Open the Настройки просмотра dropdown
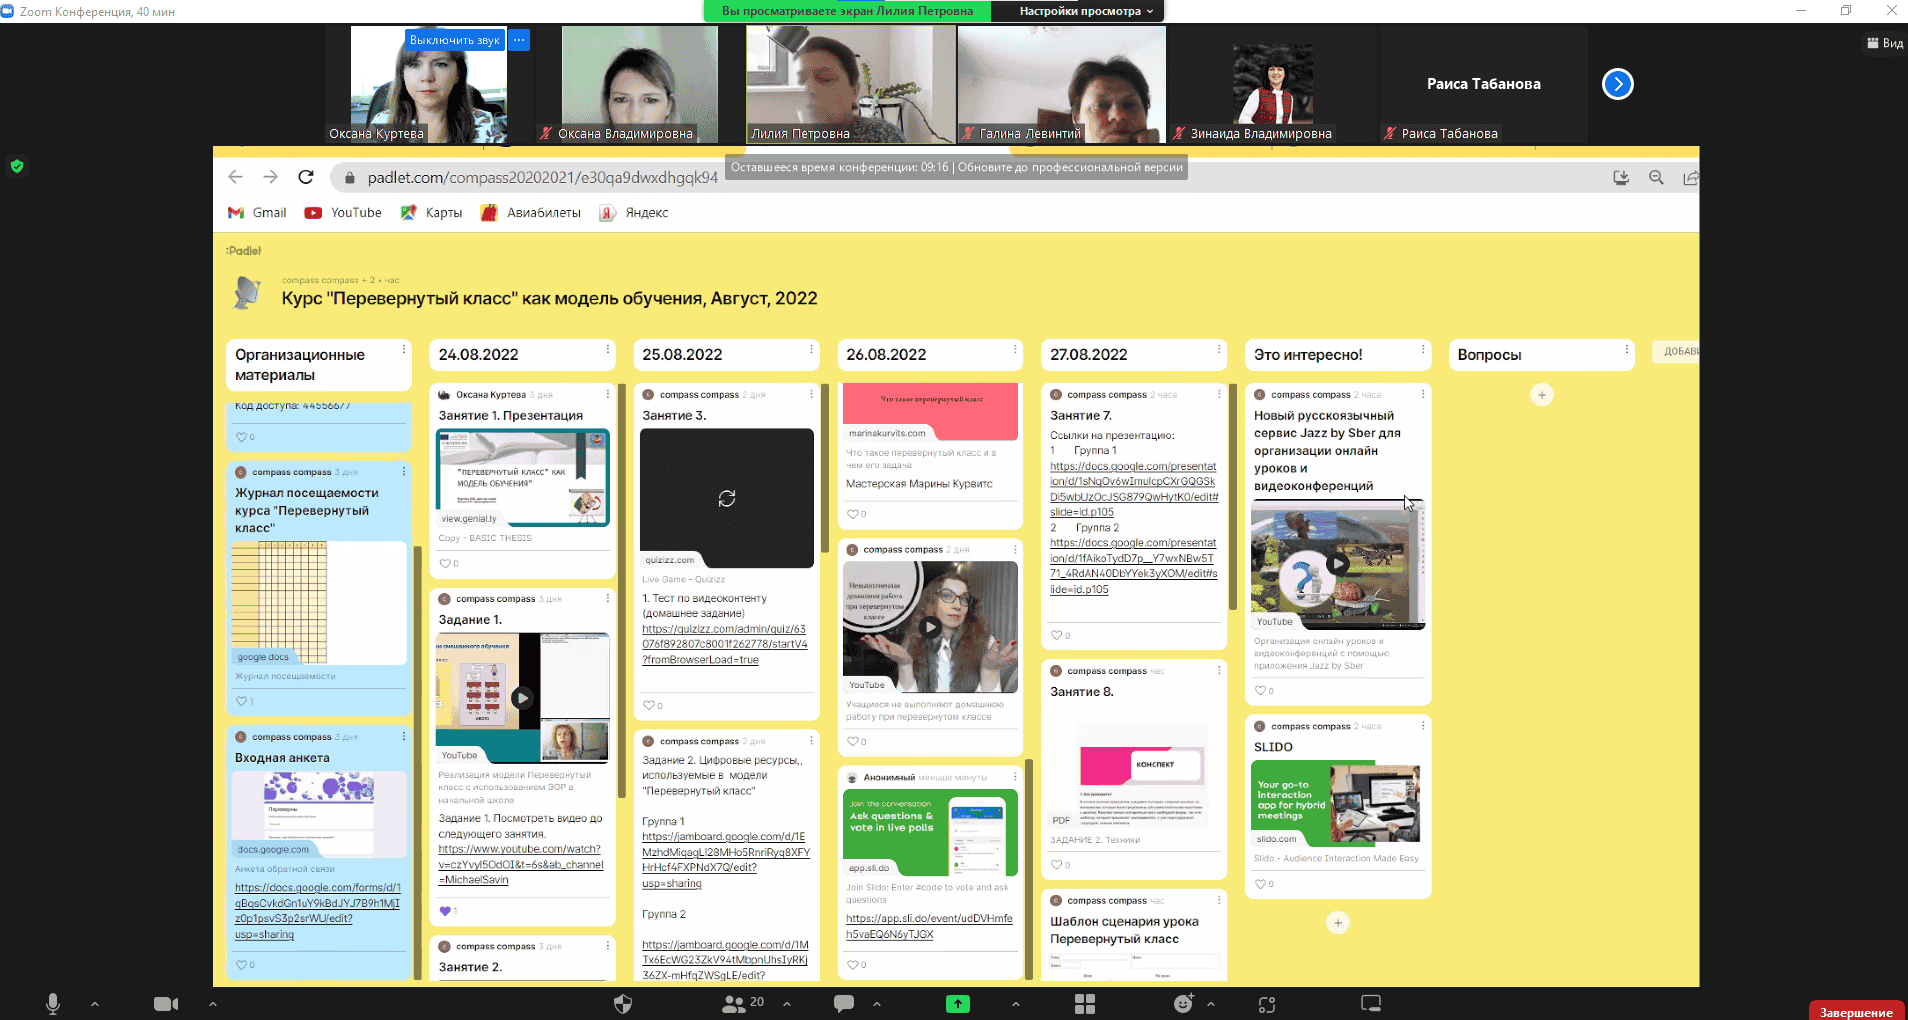This screenshot has width=1908, height=1020. [x=1085, y=11]
